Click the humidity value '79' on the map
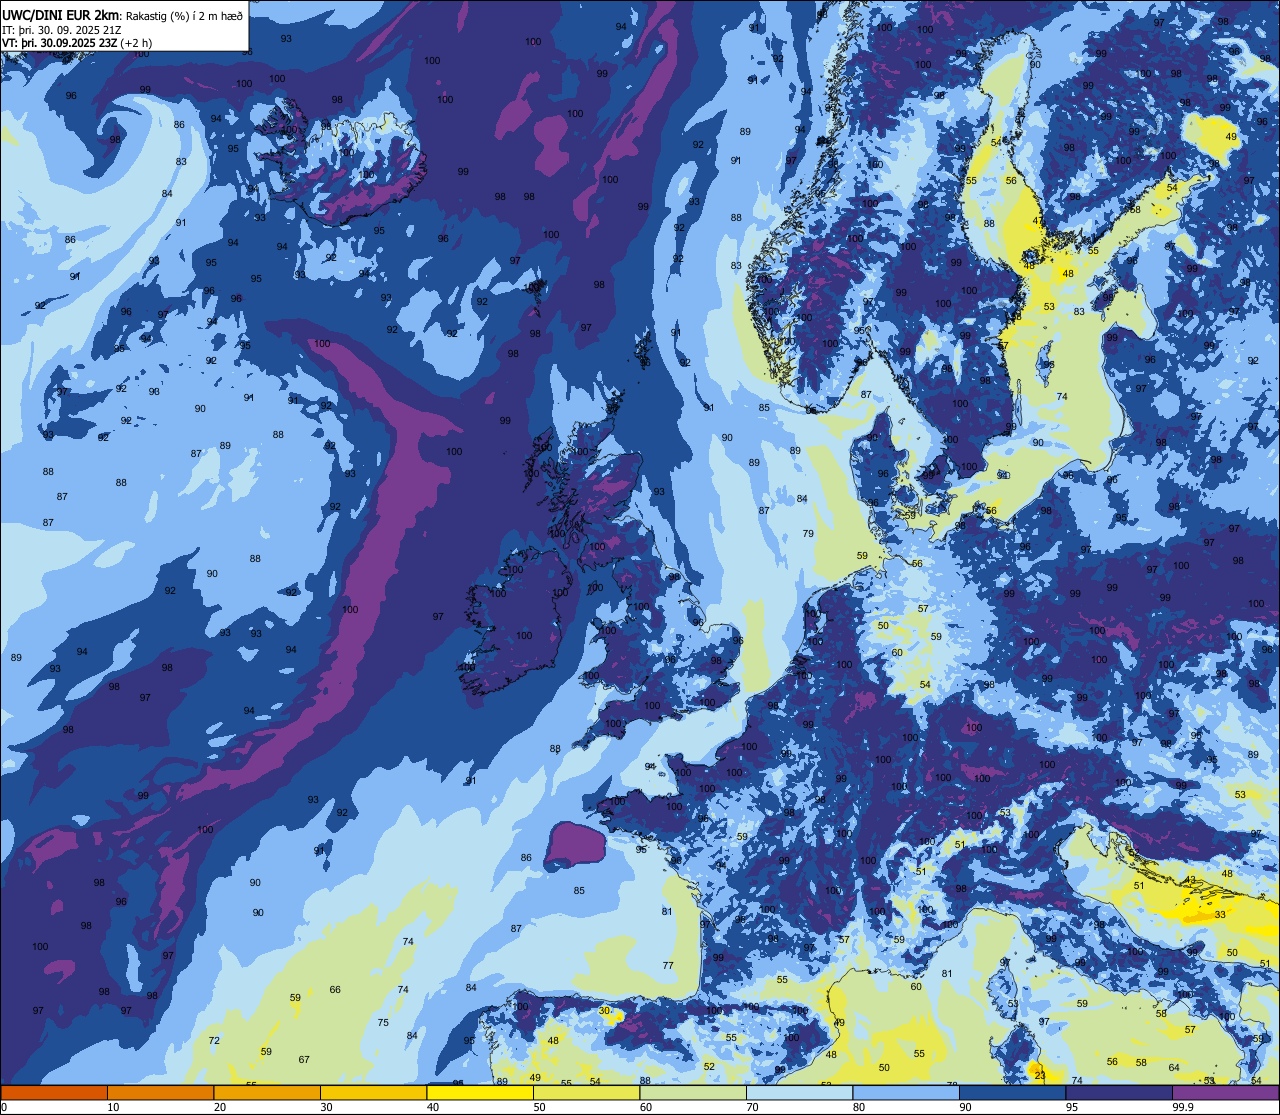Viewport: 1280px width, 1115px height. (808, 533)
